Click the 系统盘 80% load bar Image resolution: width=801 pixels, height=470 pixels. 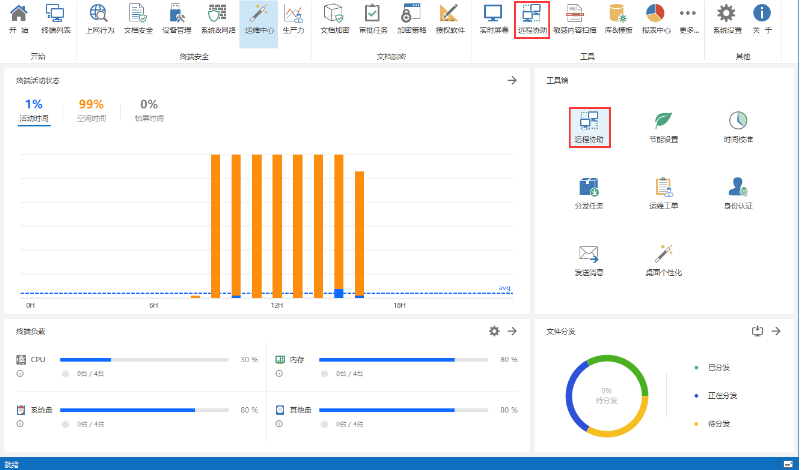coord(144,410)
